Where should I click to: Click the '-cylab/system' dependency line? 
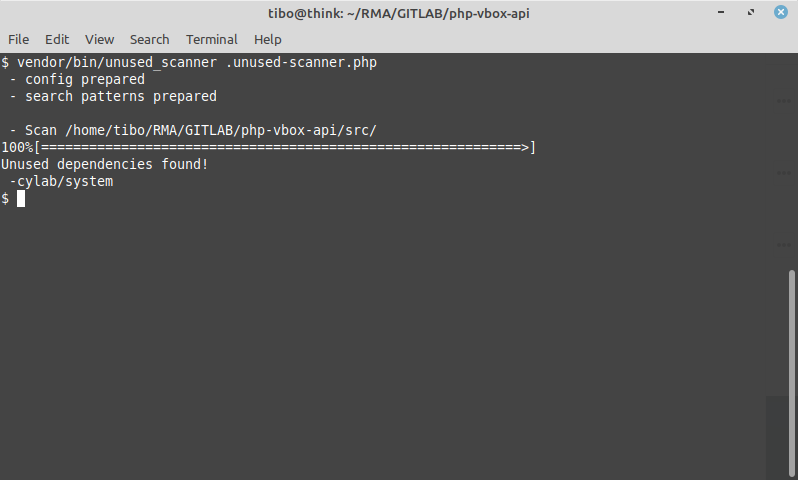(61, 181)
